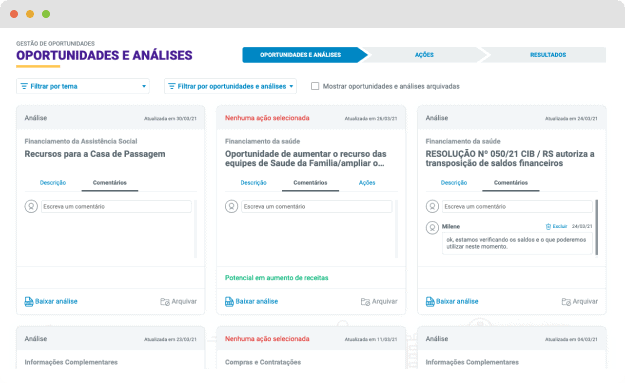Click filter icon in Filtrar por oportunidades e análises
The image size is (625, 383).
point(172,86)
